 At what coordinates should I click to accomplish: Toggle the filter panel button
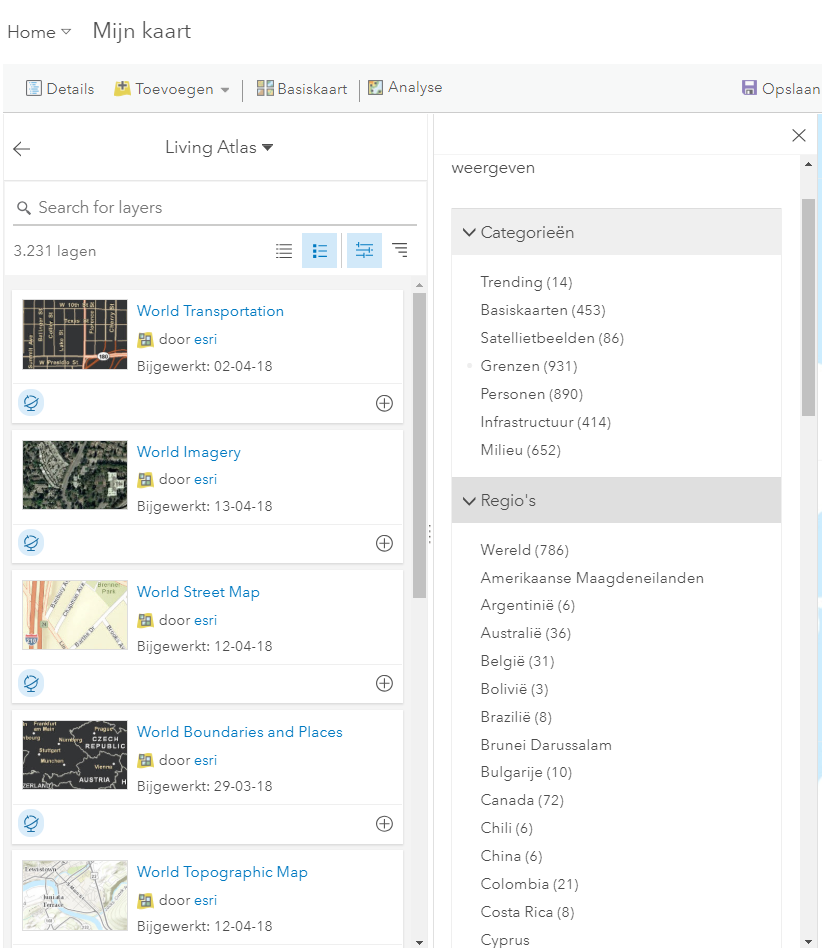[x=364, y=251]
